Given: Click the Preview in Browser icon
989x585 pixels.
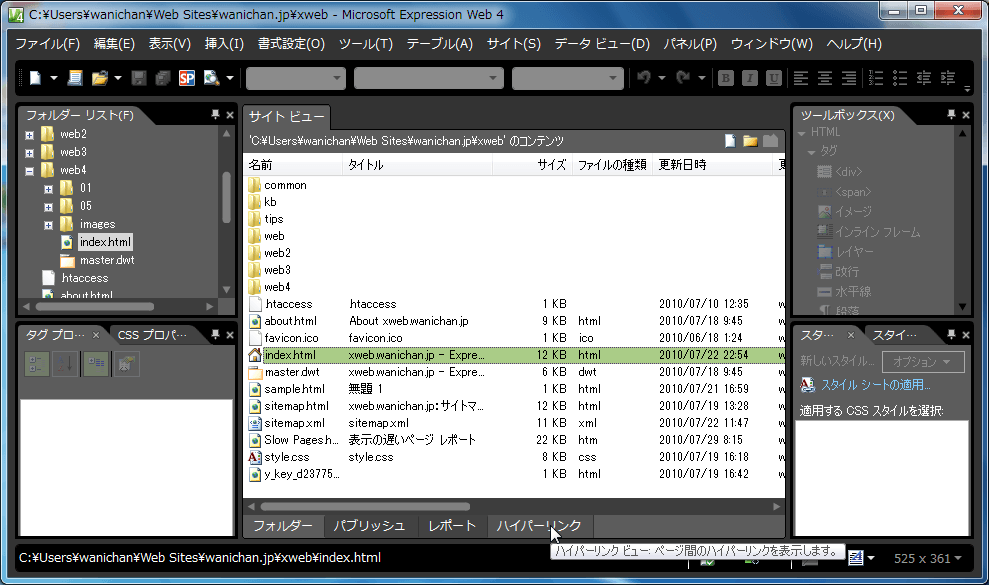Looking at the screenshot, I should pyautogui.click(x=211, y=78).
